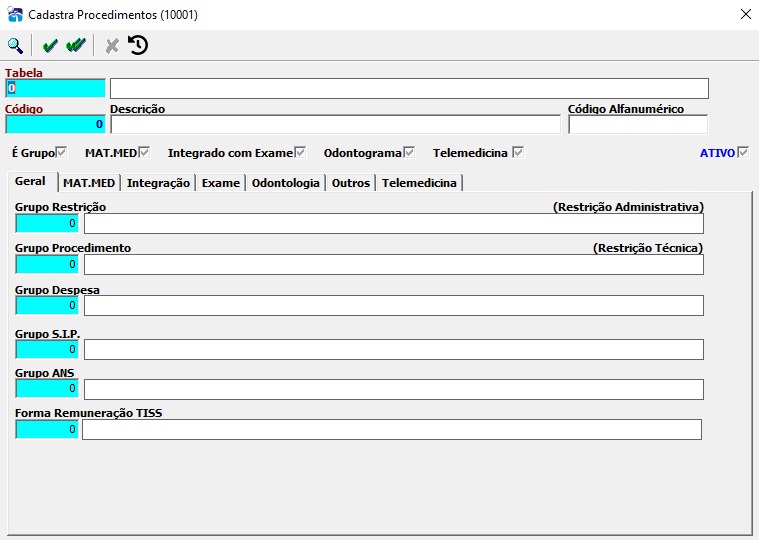This screenshot has width=759, height=540.
Task: Select the Odontologia tab
Action: tap(286, 183)
